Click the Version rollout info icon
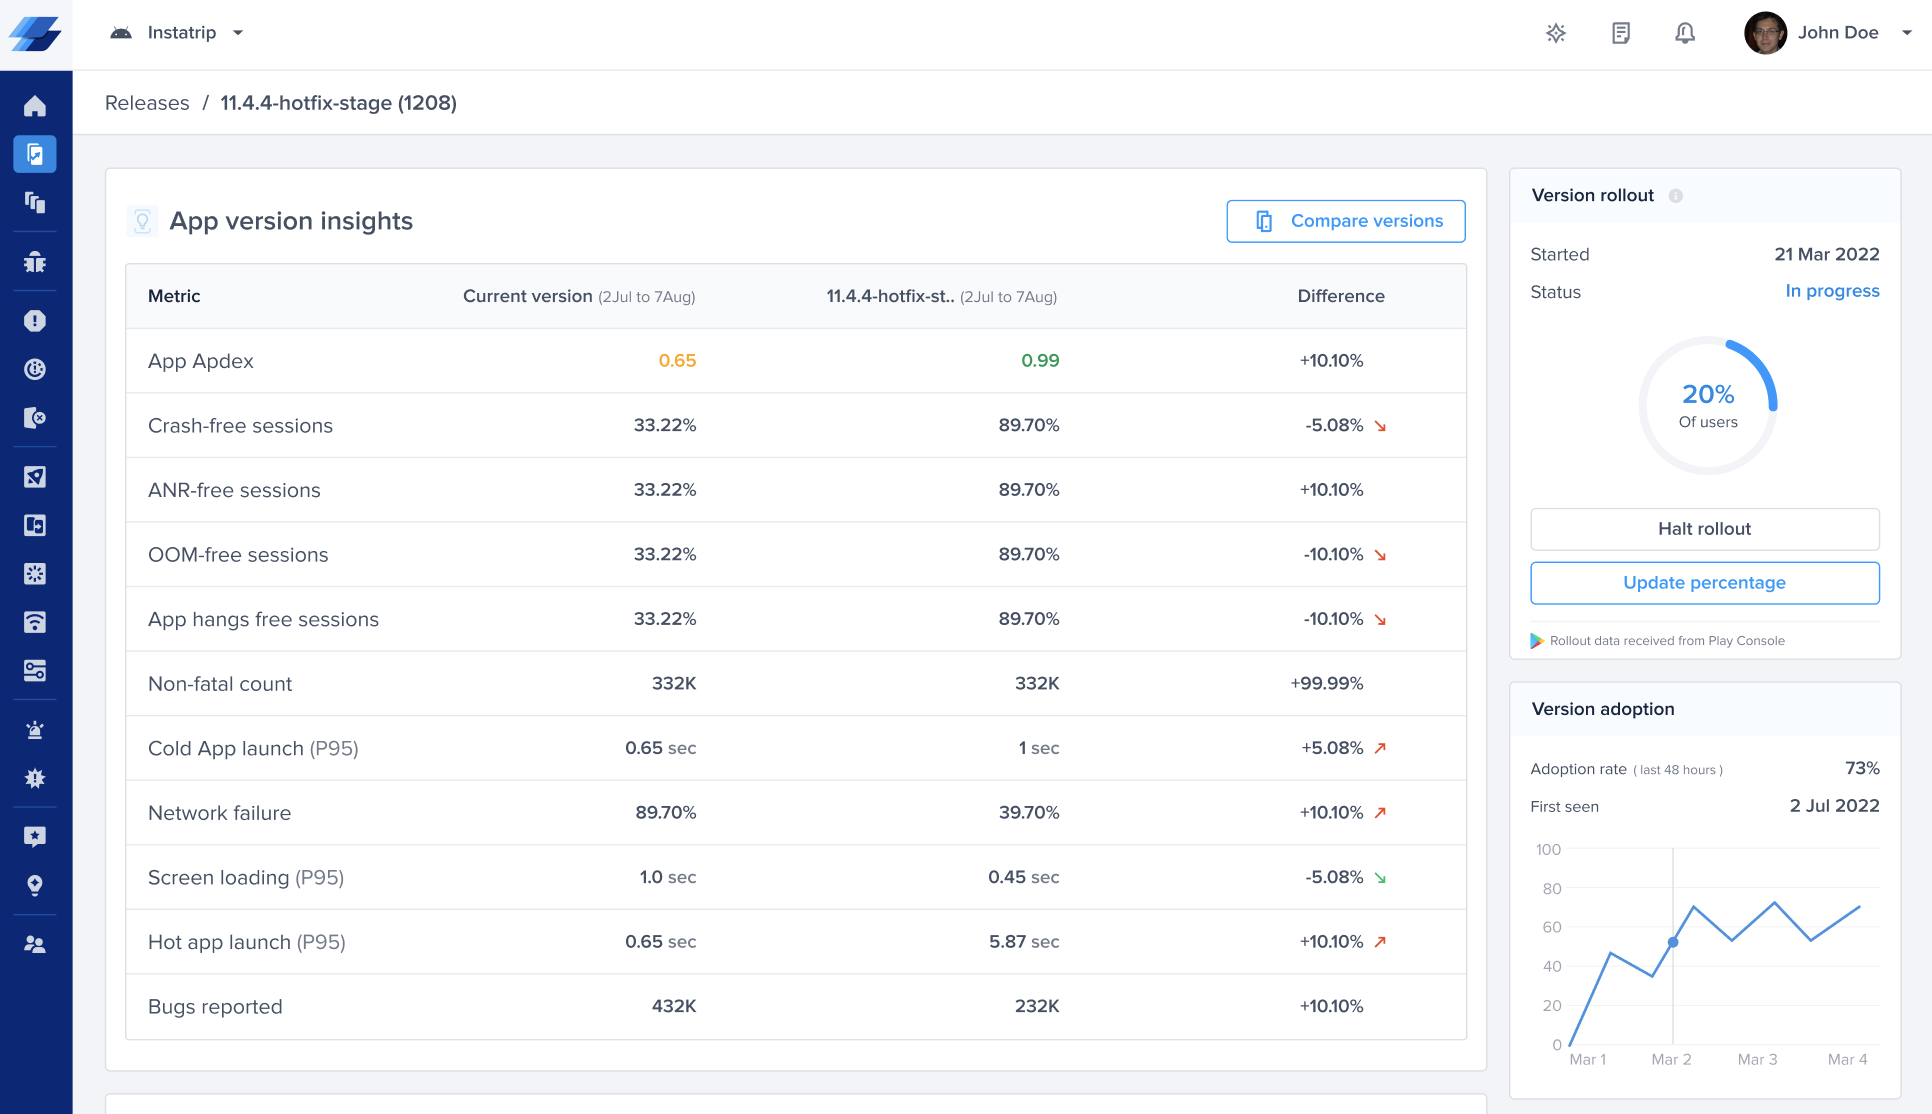The image size is (1932, 1114). click(x=1676, y=196)
